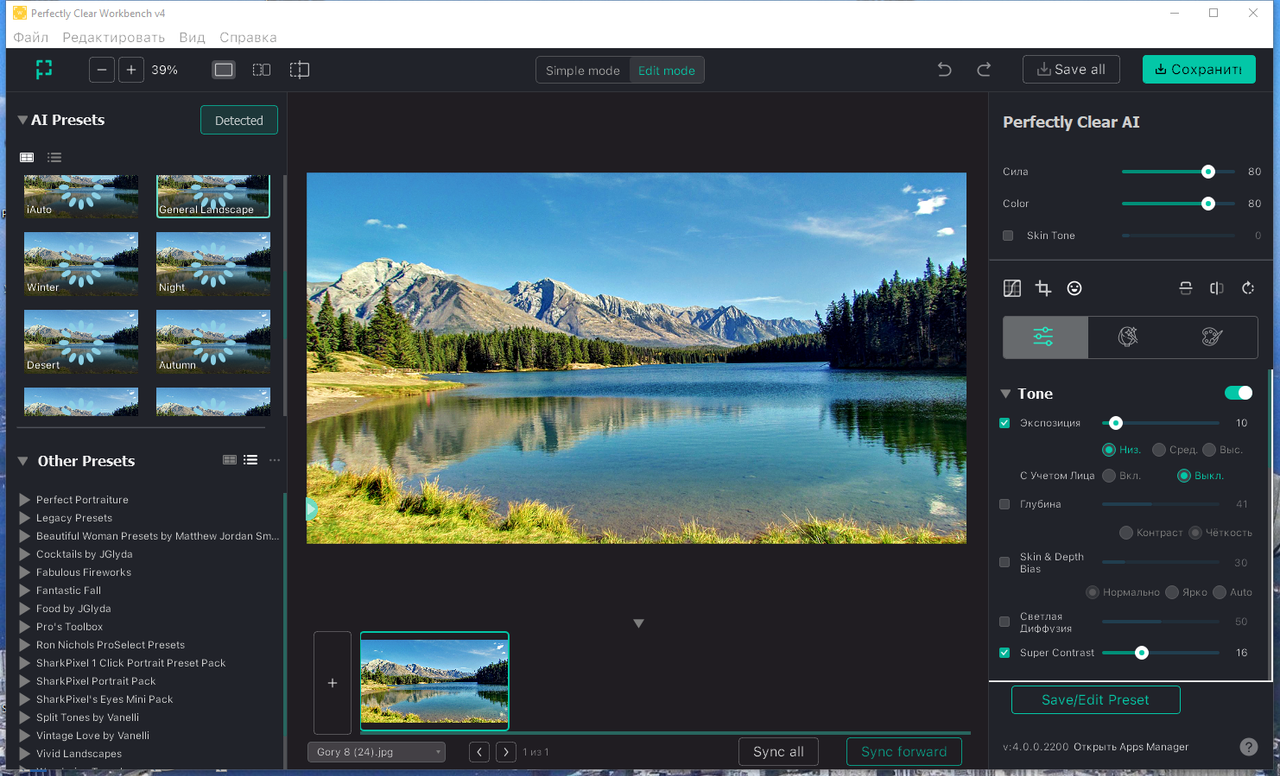Click the fit-to-screen icon in top left
Image resolution: width=1280 pixels, height=776 pixels.
click(x=44, y=69)
